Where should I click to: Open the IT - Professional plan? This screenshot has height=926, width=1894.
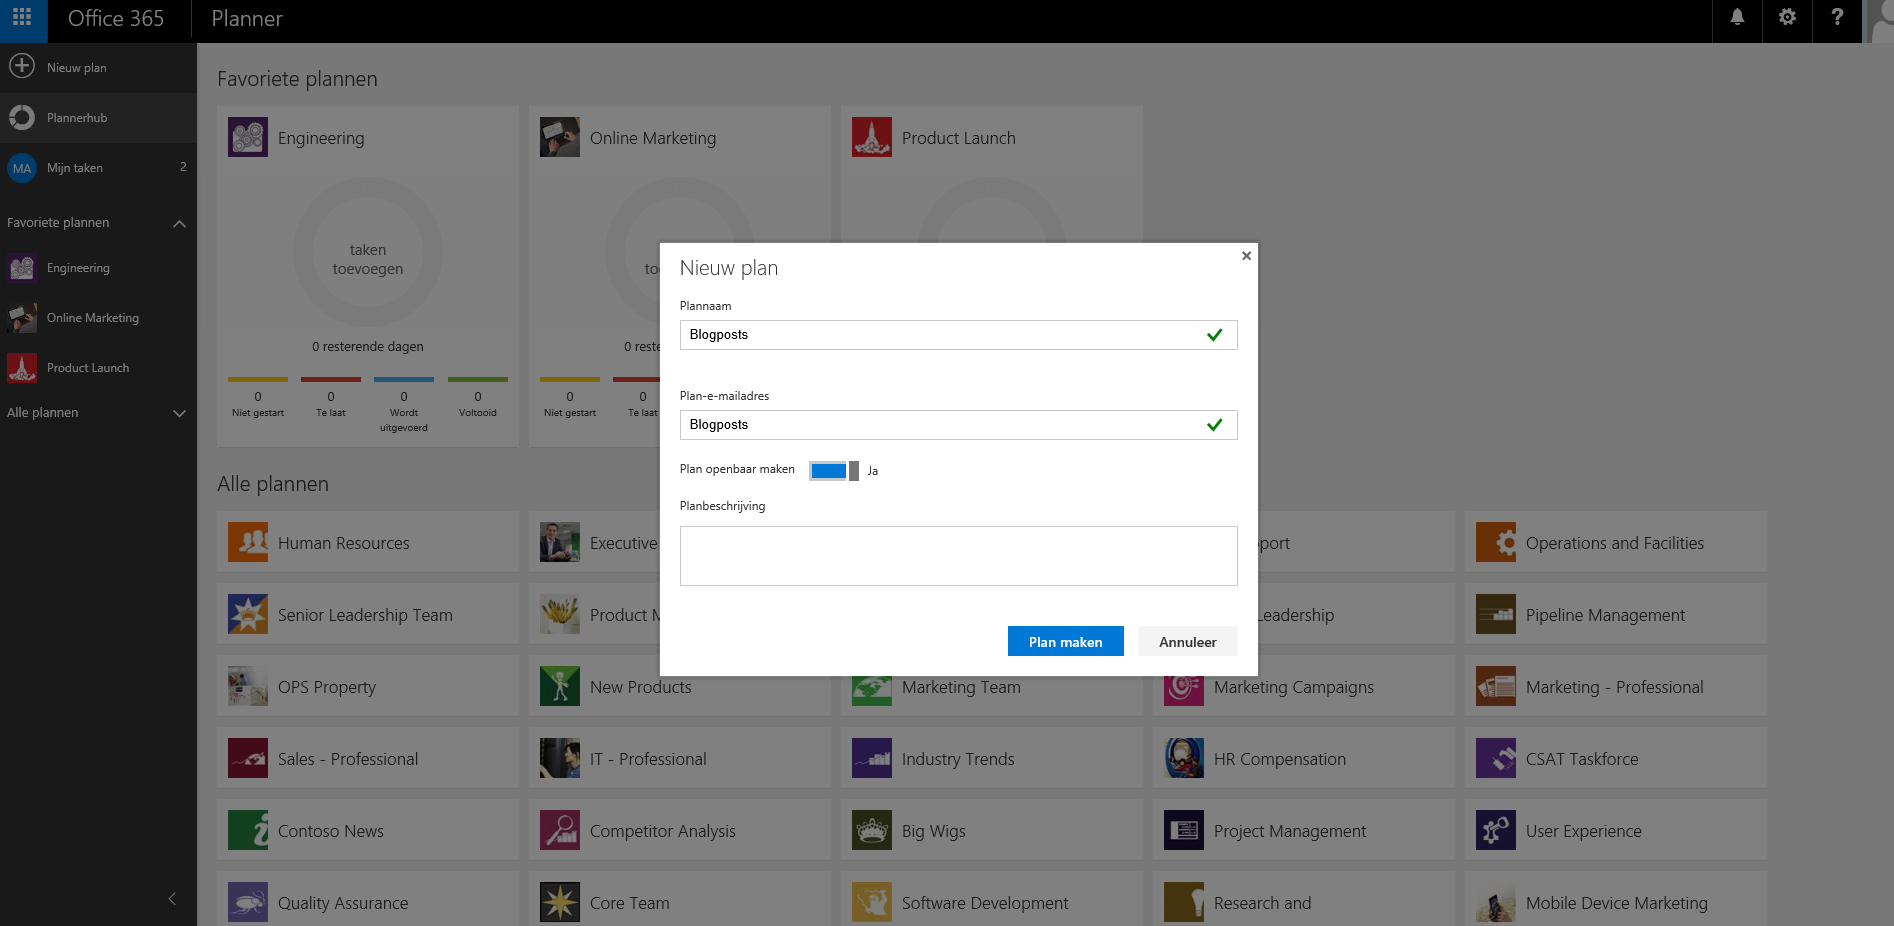pyautogui.click(x=679, y=758)
